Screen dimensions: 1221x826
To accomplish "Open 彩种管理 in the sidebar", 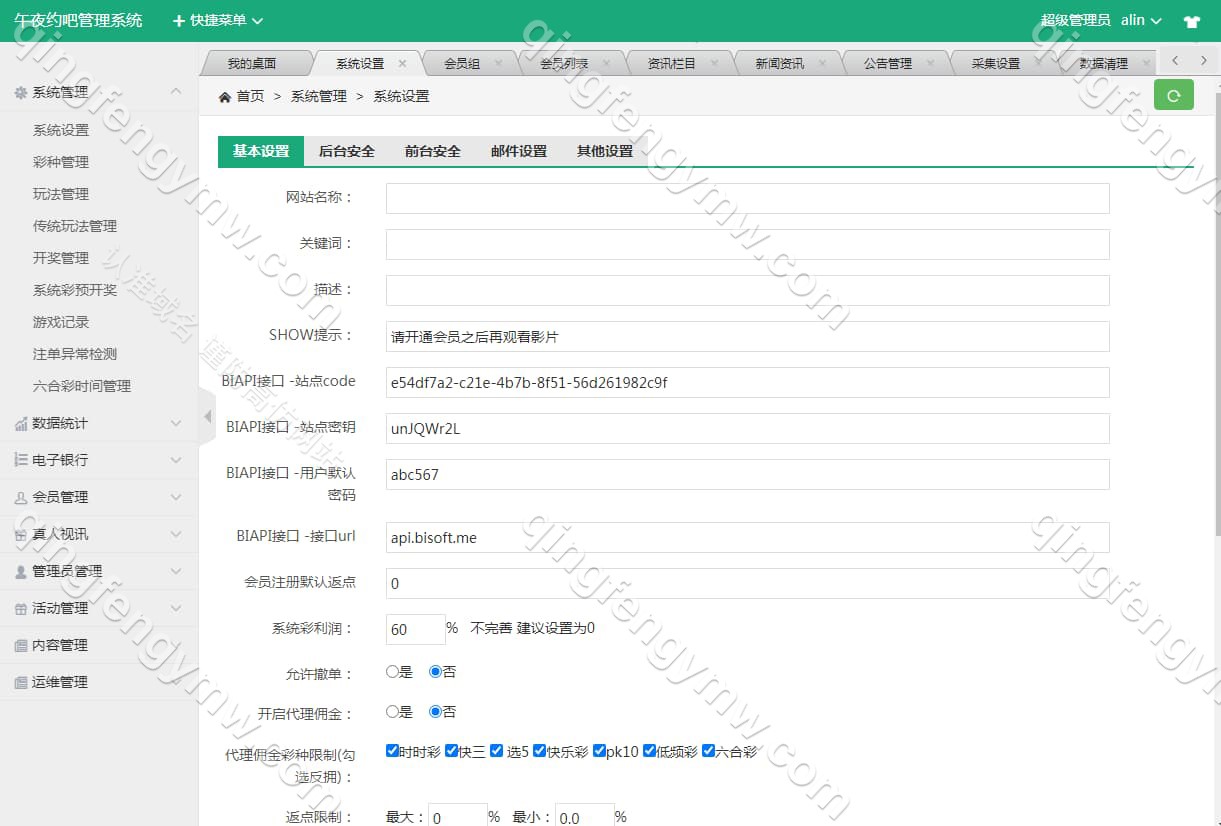I will (61, 162).
